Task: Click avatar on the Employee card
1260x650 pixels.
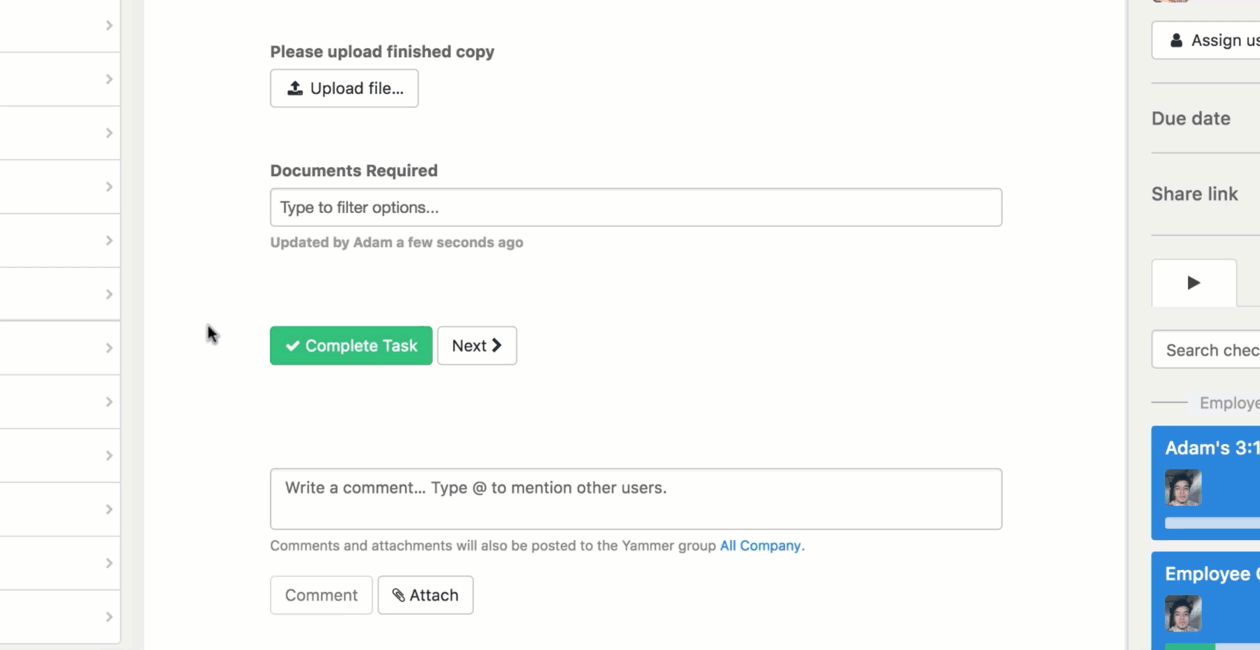Action: tap(1183, 613)
